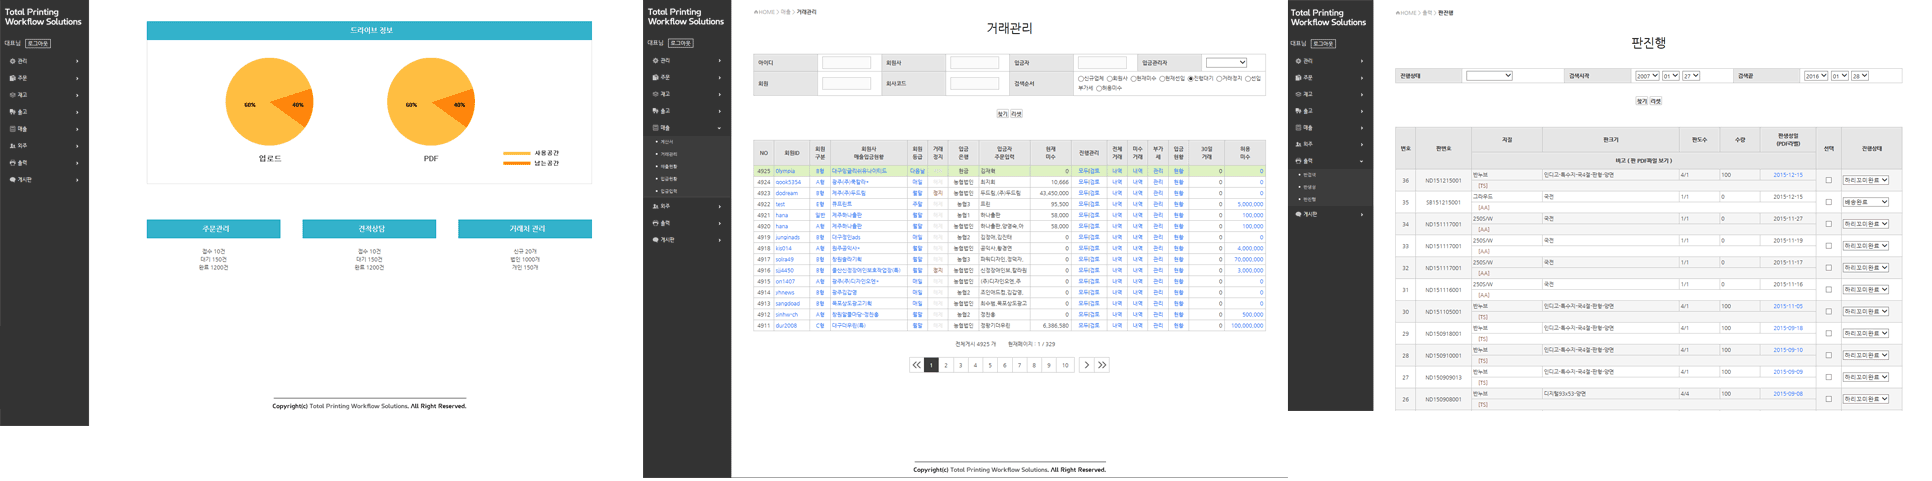Click 출력 printer icon in 거래관리 panel sidebar
This screenshot has width=1932, height=481.
(x=655, y=223)
